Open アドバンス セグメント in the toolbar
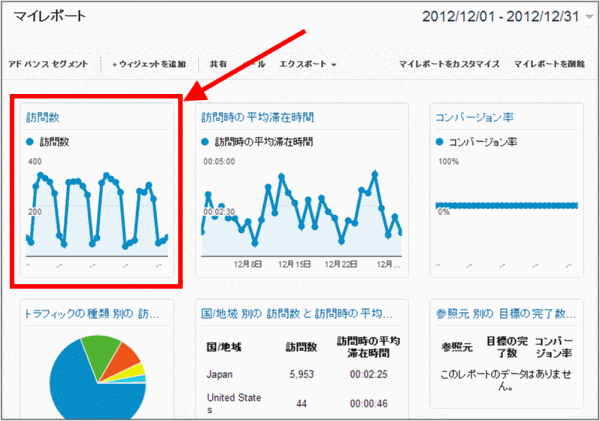 coord(48,64)
